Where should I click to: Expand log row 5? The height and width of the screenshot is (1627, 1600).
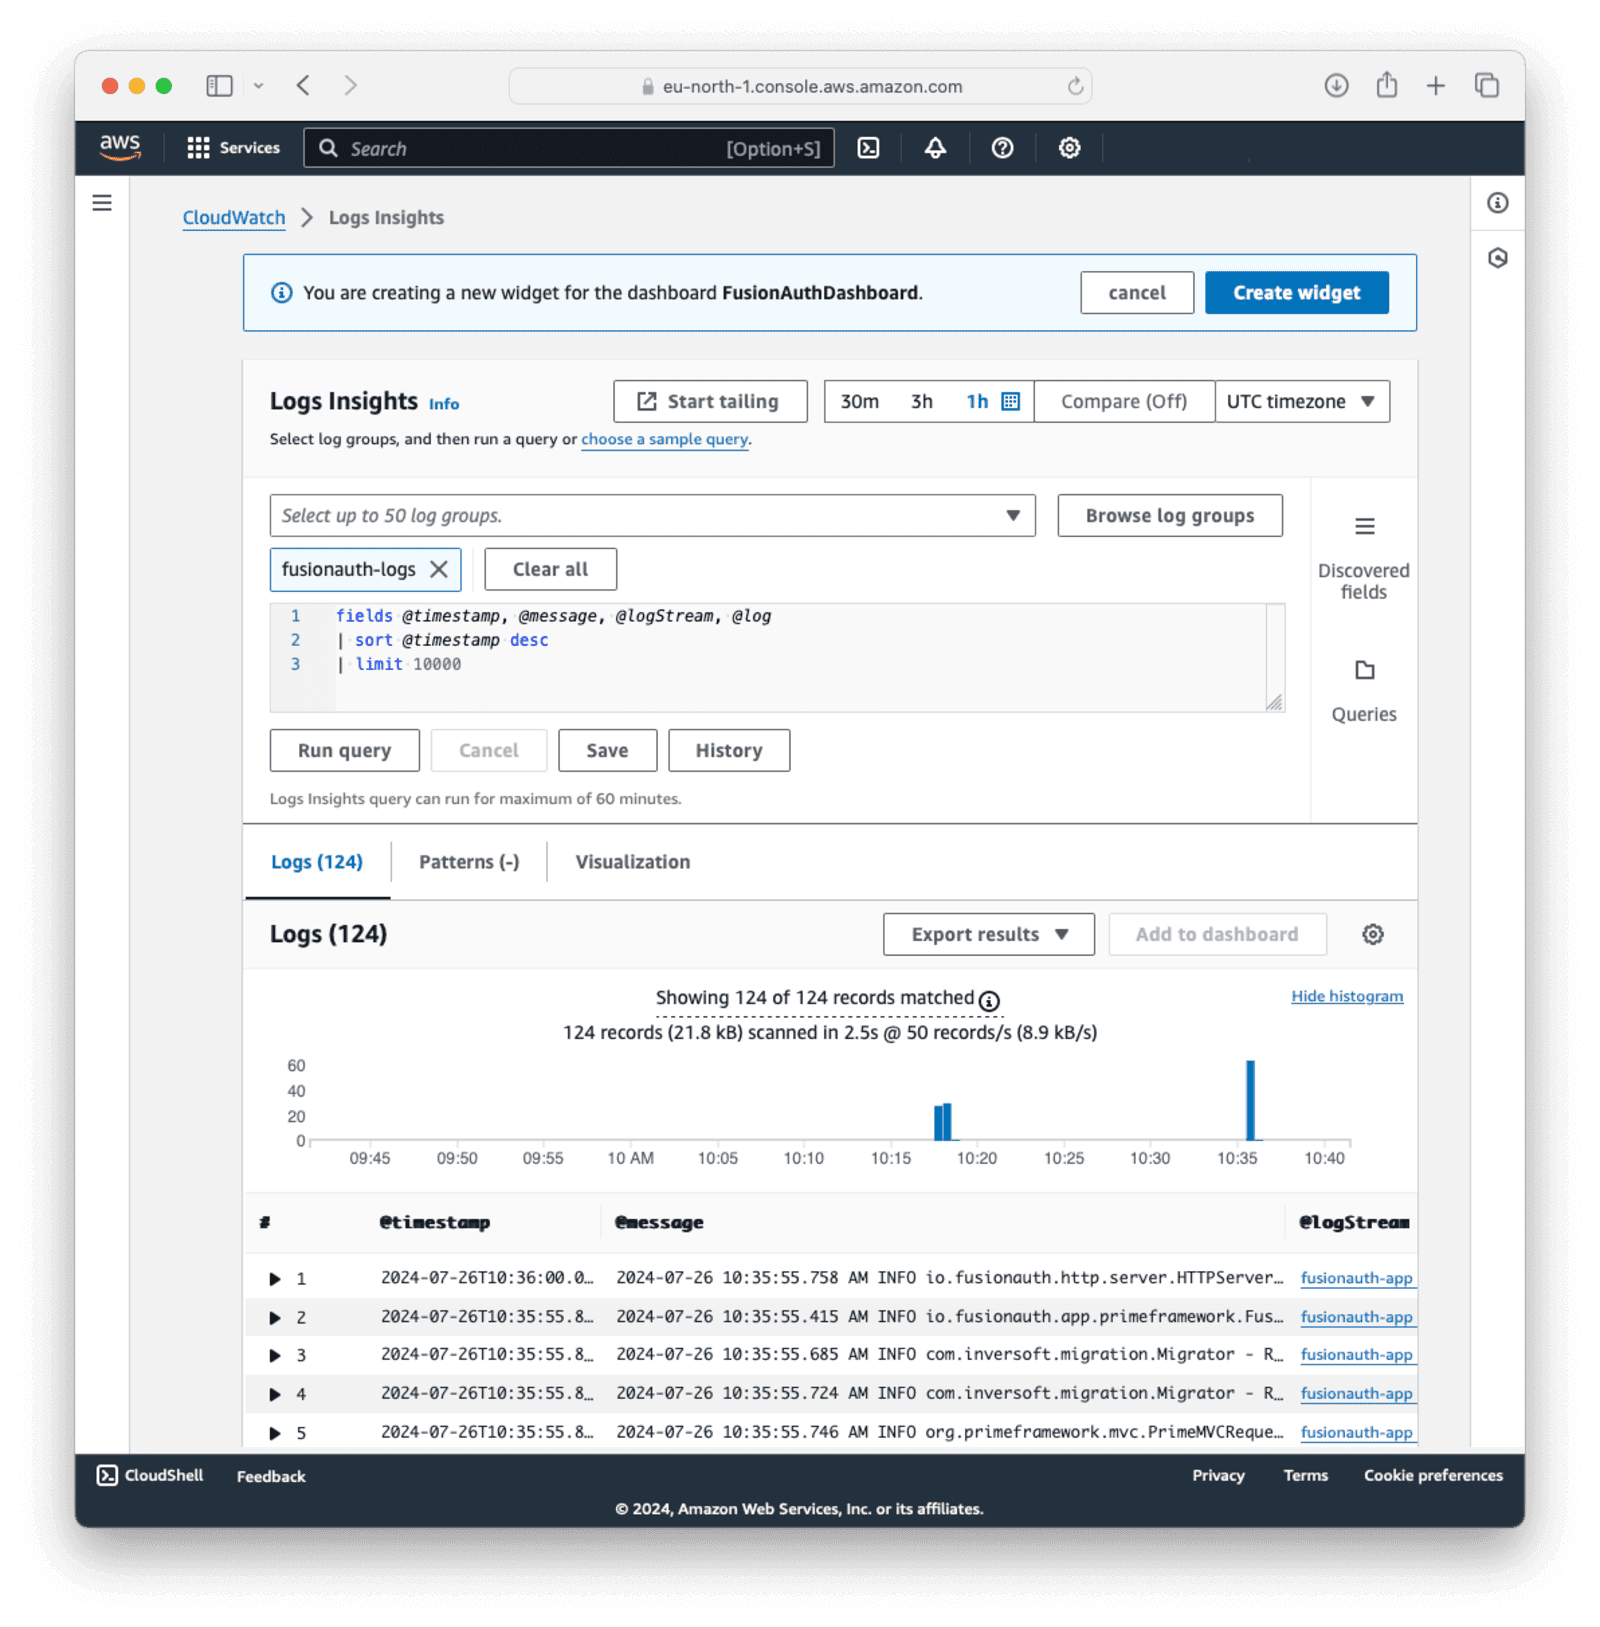coord(275,1433)
